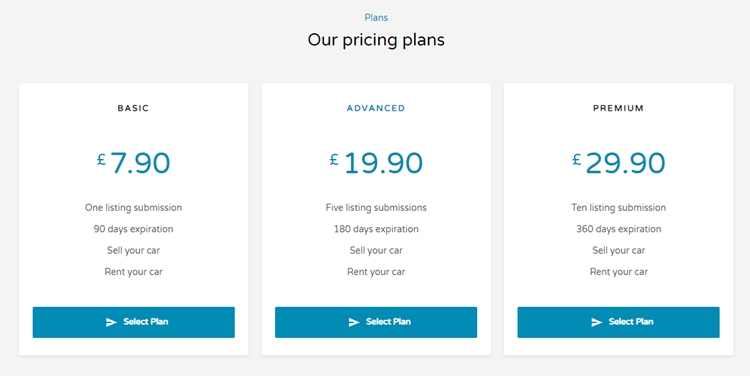
Task: Click 'One listing submission' text
Action: pos(133,208)
